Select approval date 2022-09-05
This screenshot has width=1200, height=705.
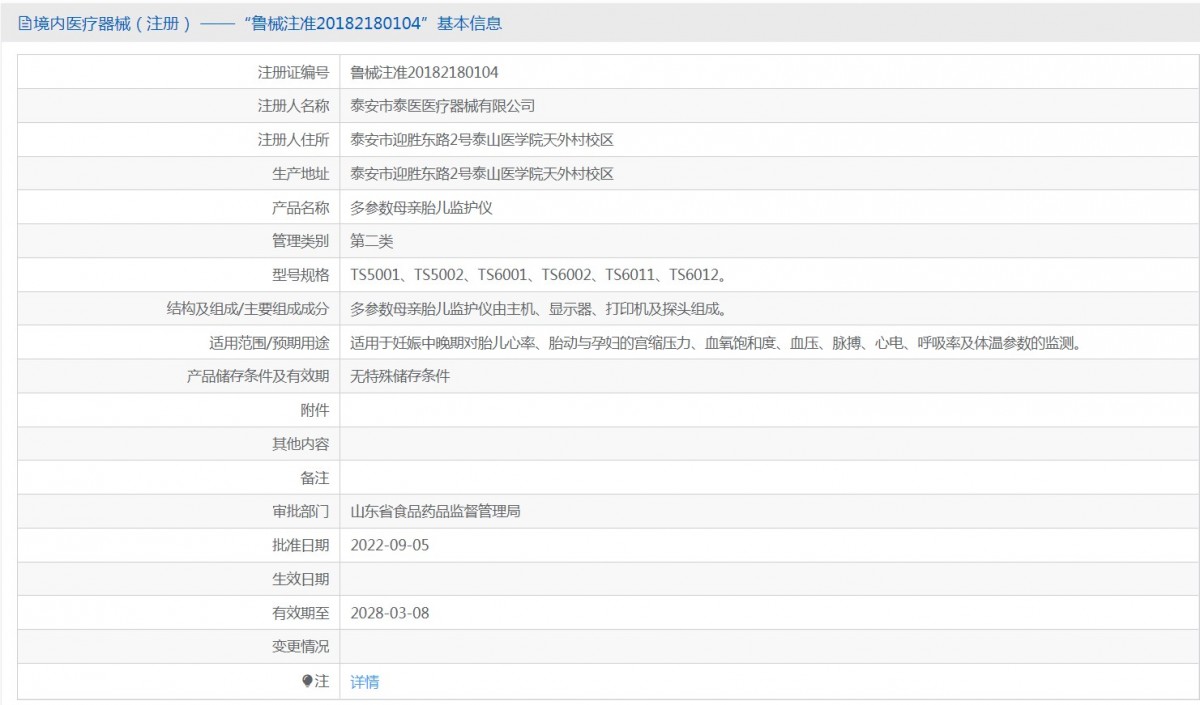tap(390, 546)
